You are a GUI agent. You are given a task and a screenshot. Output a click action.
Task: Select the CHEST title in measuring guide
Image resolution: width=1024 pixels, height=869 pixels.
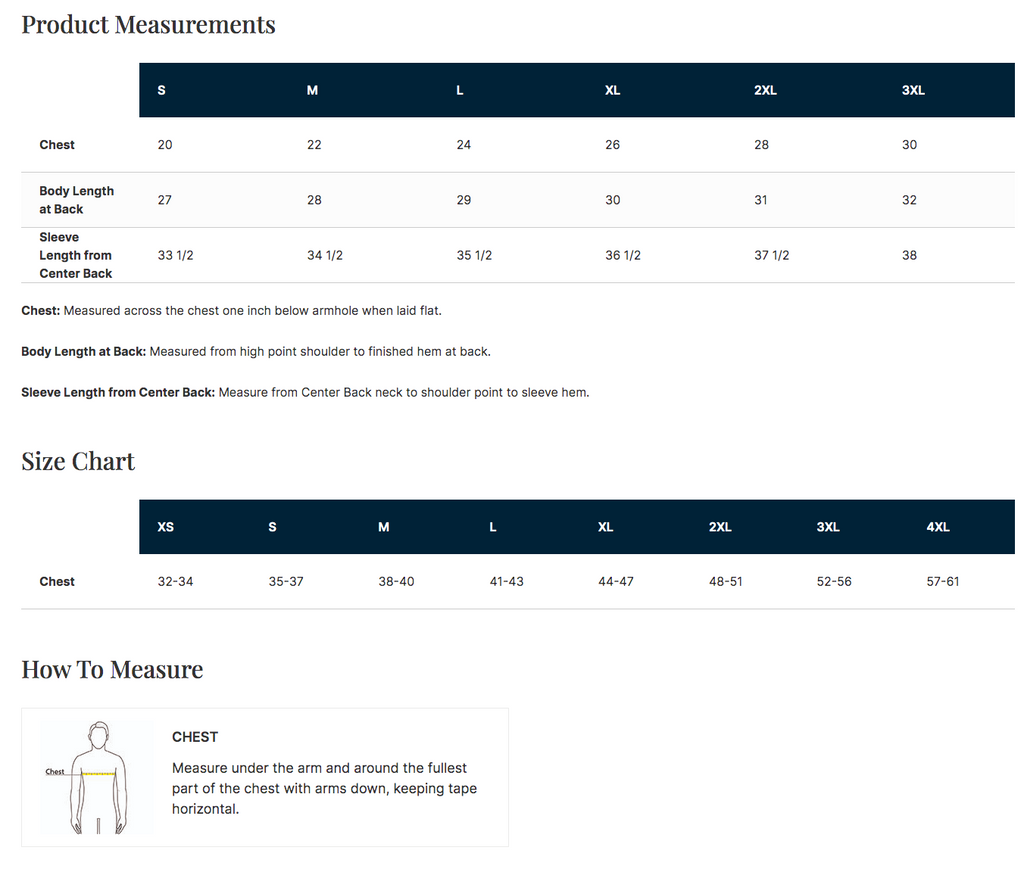tap(195, 736)
